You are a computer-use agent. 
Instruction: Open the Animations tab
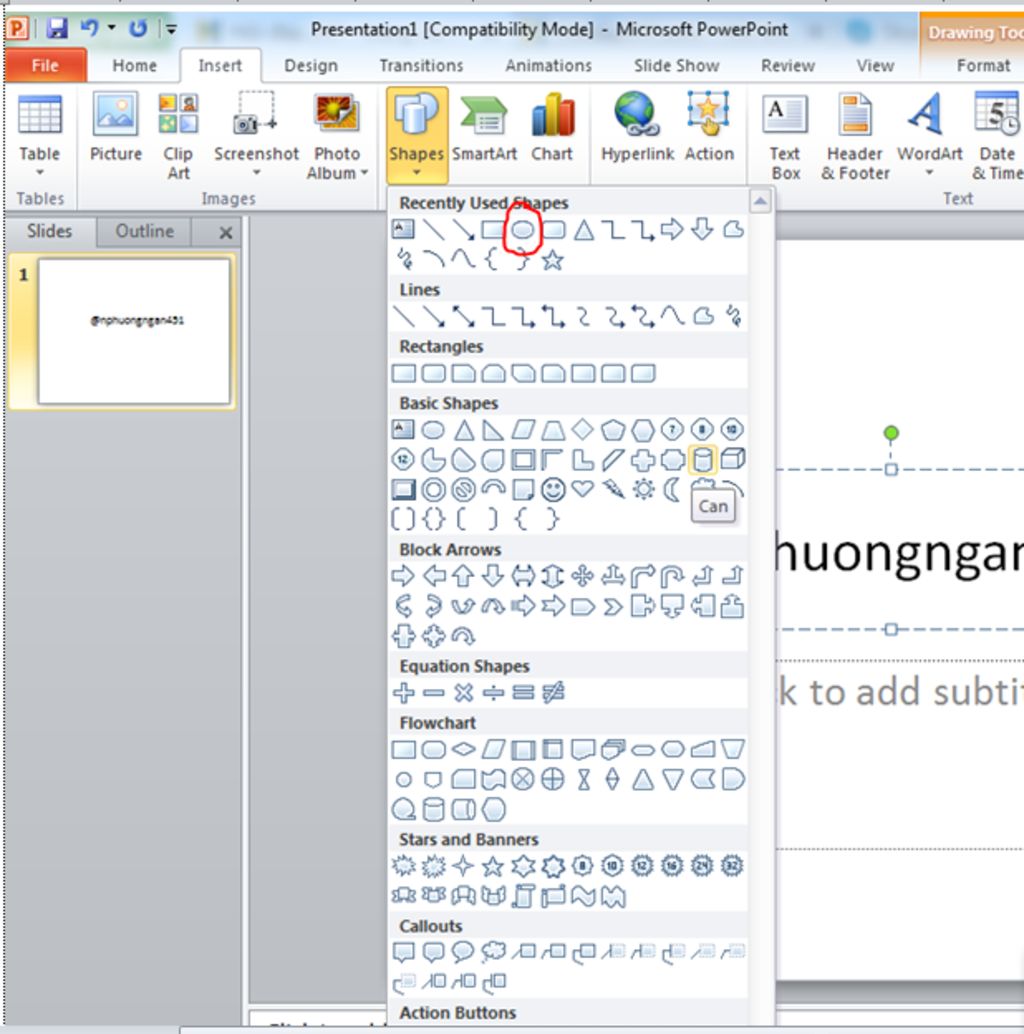point(548,65)
